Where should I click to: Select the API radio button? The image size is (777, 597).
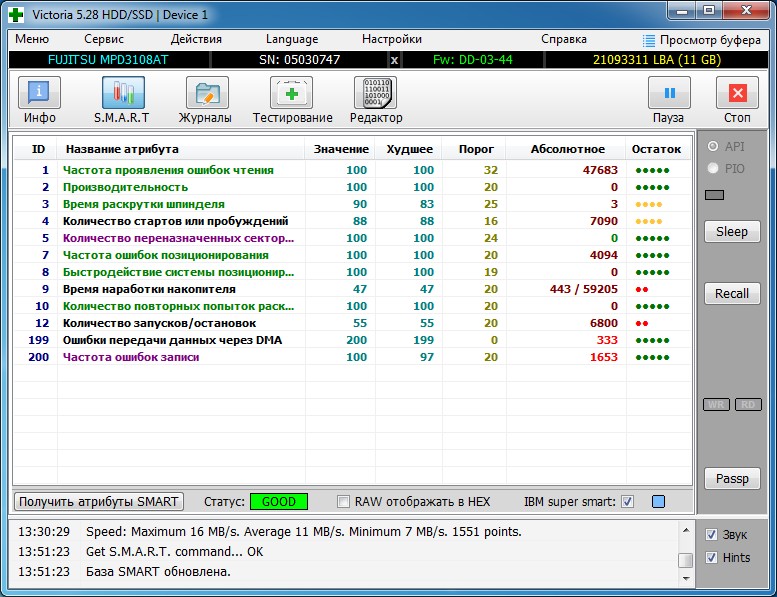pyautogui.click(x=713, y=146)
